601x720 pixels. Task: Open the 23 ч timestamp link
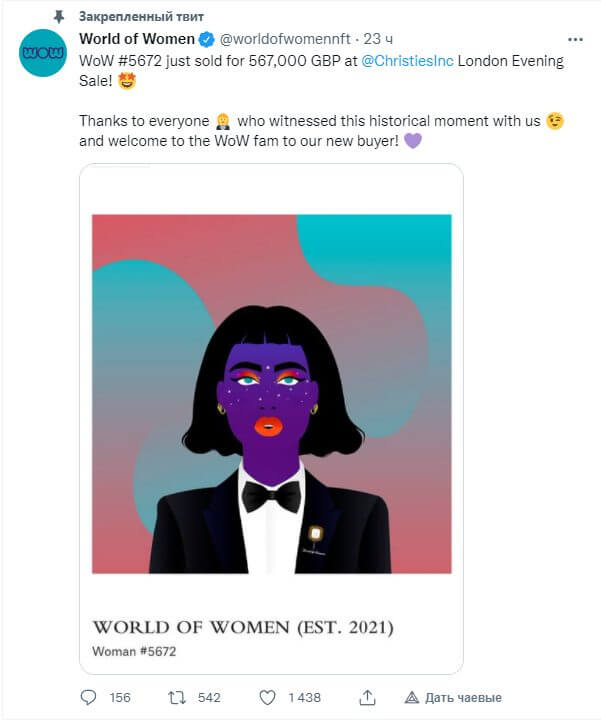pos(378,39)
